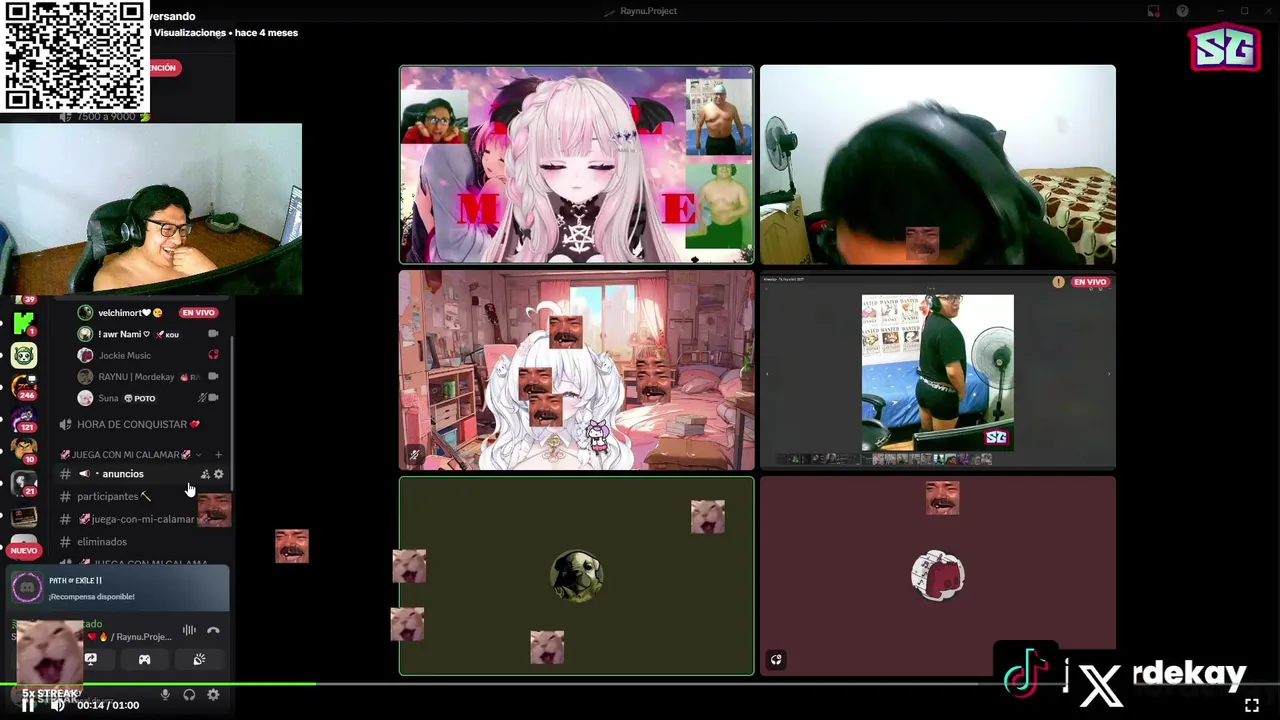The image size is (1280, 720).
Task: Disconnect from the voice call
Action: (213, 631)
